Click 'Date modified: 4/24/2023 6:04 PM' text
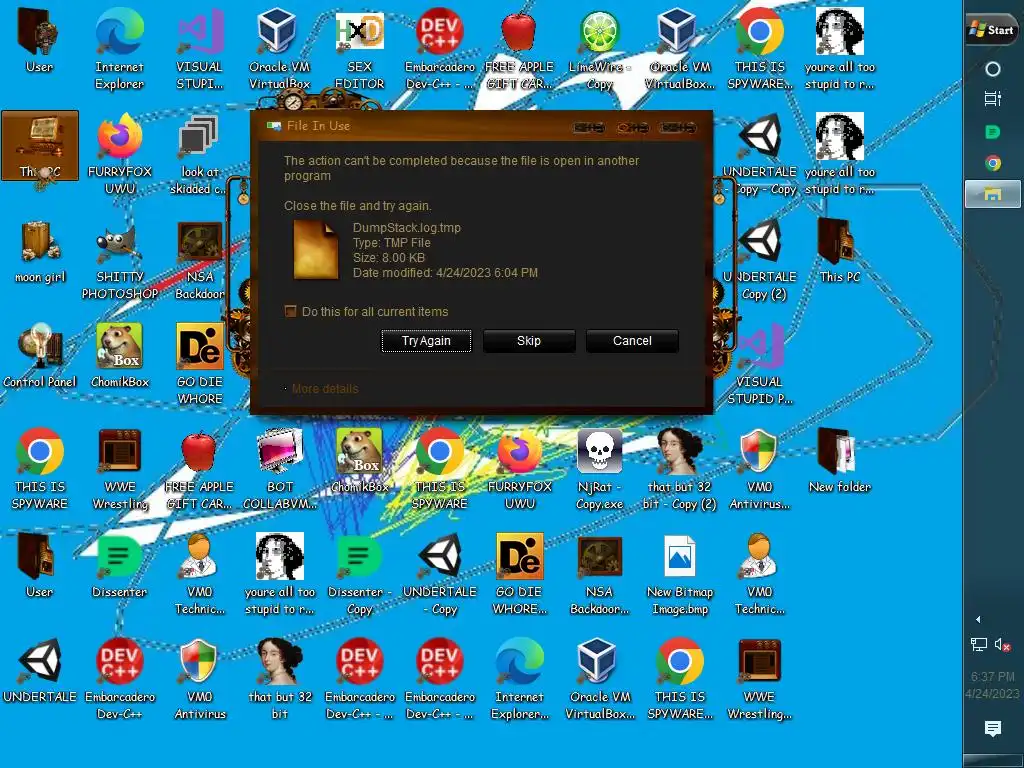Image resolution: width=1024 pixels, height=768 pixels. click(x=445, y=273)
